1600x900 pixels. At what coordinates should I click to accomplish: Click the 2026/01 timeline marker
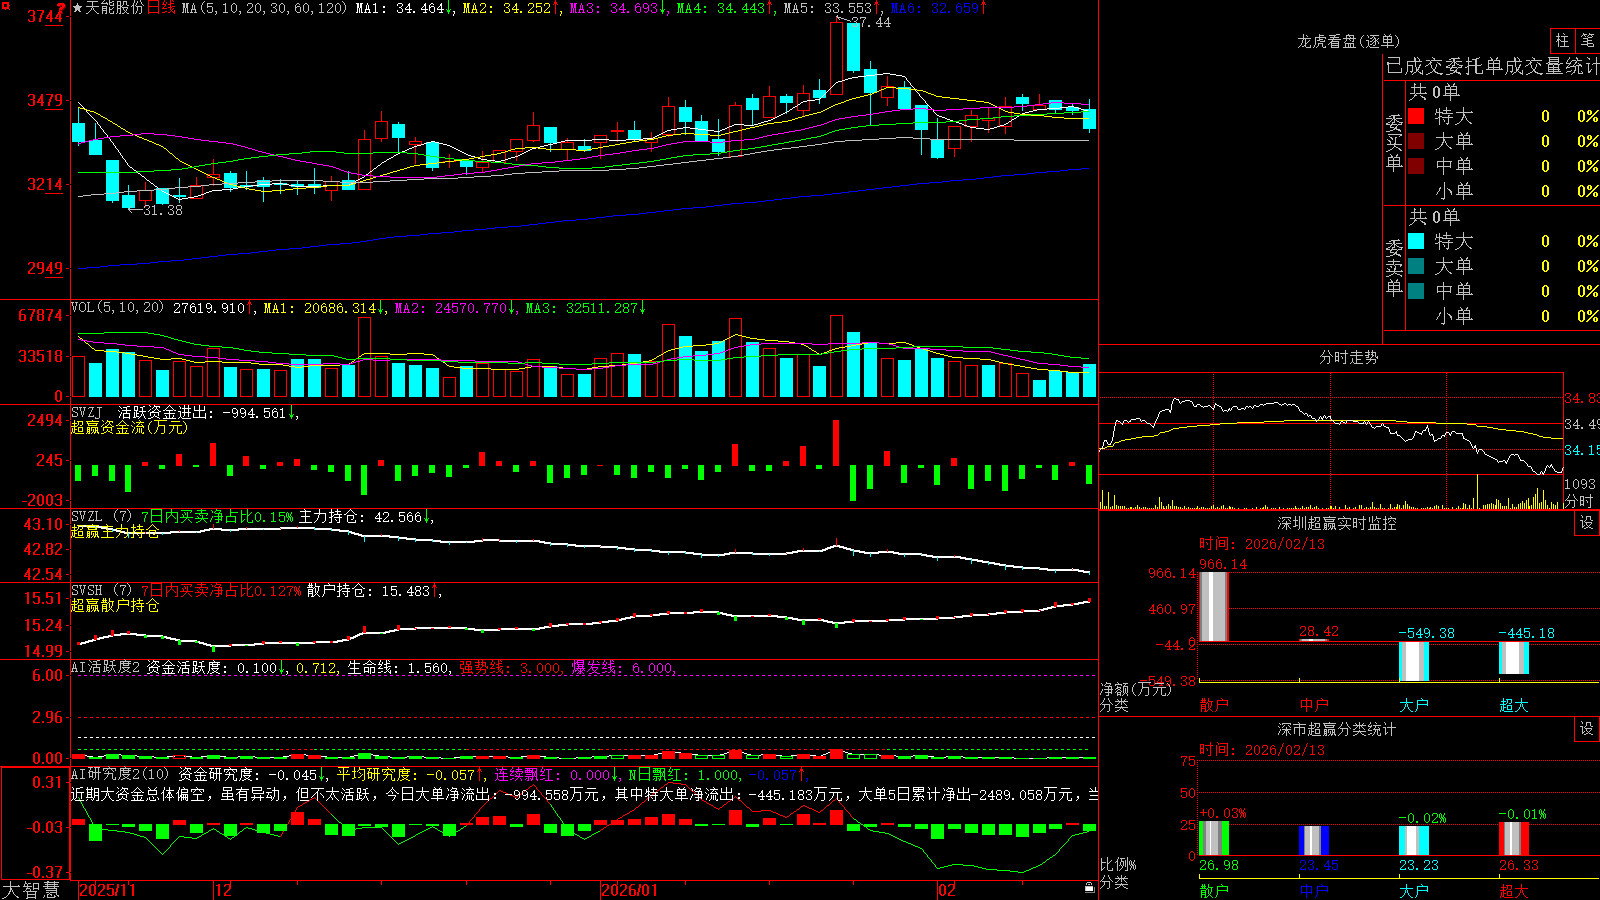click(x=630, y=890)
